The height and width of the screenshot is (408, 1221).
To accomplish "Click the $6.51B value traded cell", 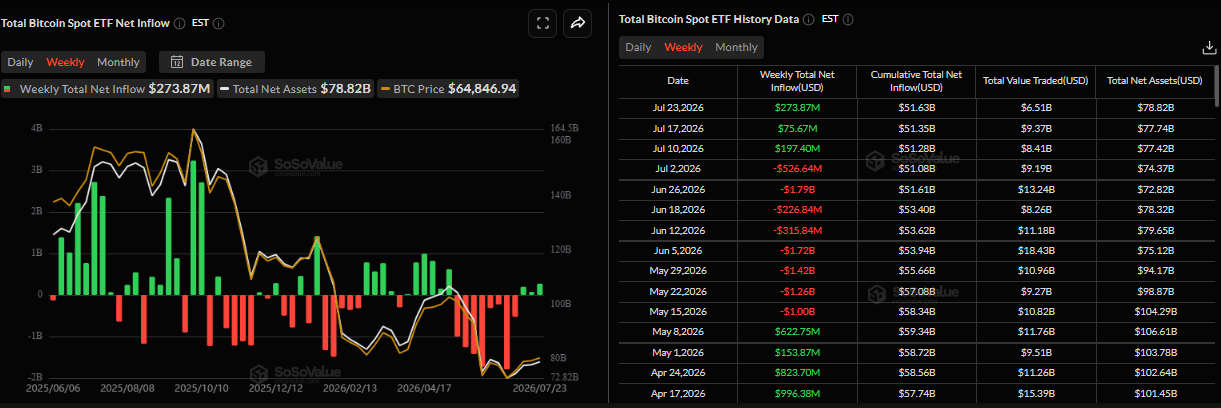I will coord(1036,106).
